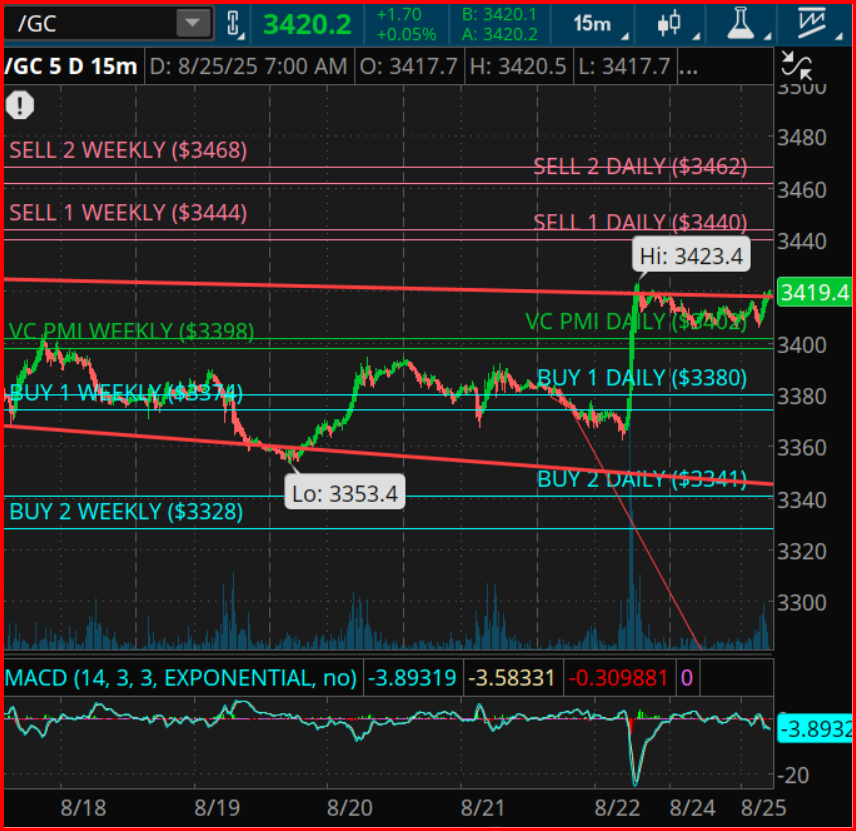The image size is (856, 831).
Task: Click the 8/19 date on time axis
Action: click(217, 808)
